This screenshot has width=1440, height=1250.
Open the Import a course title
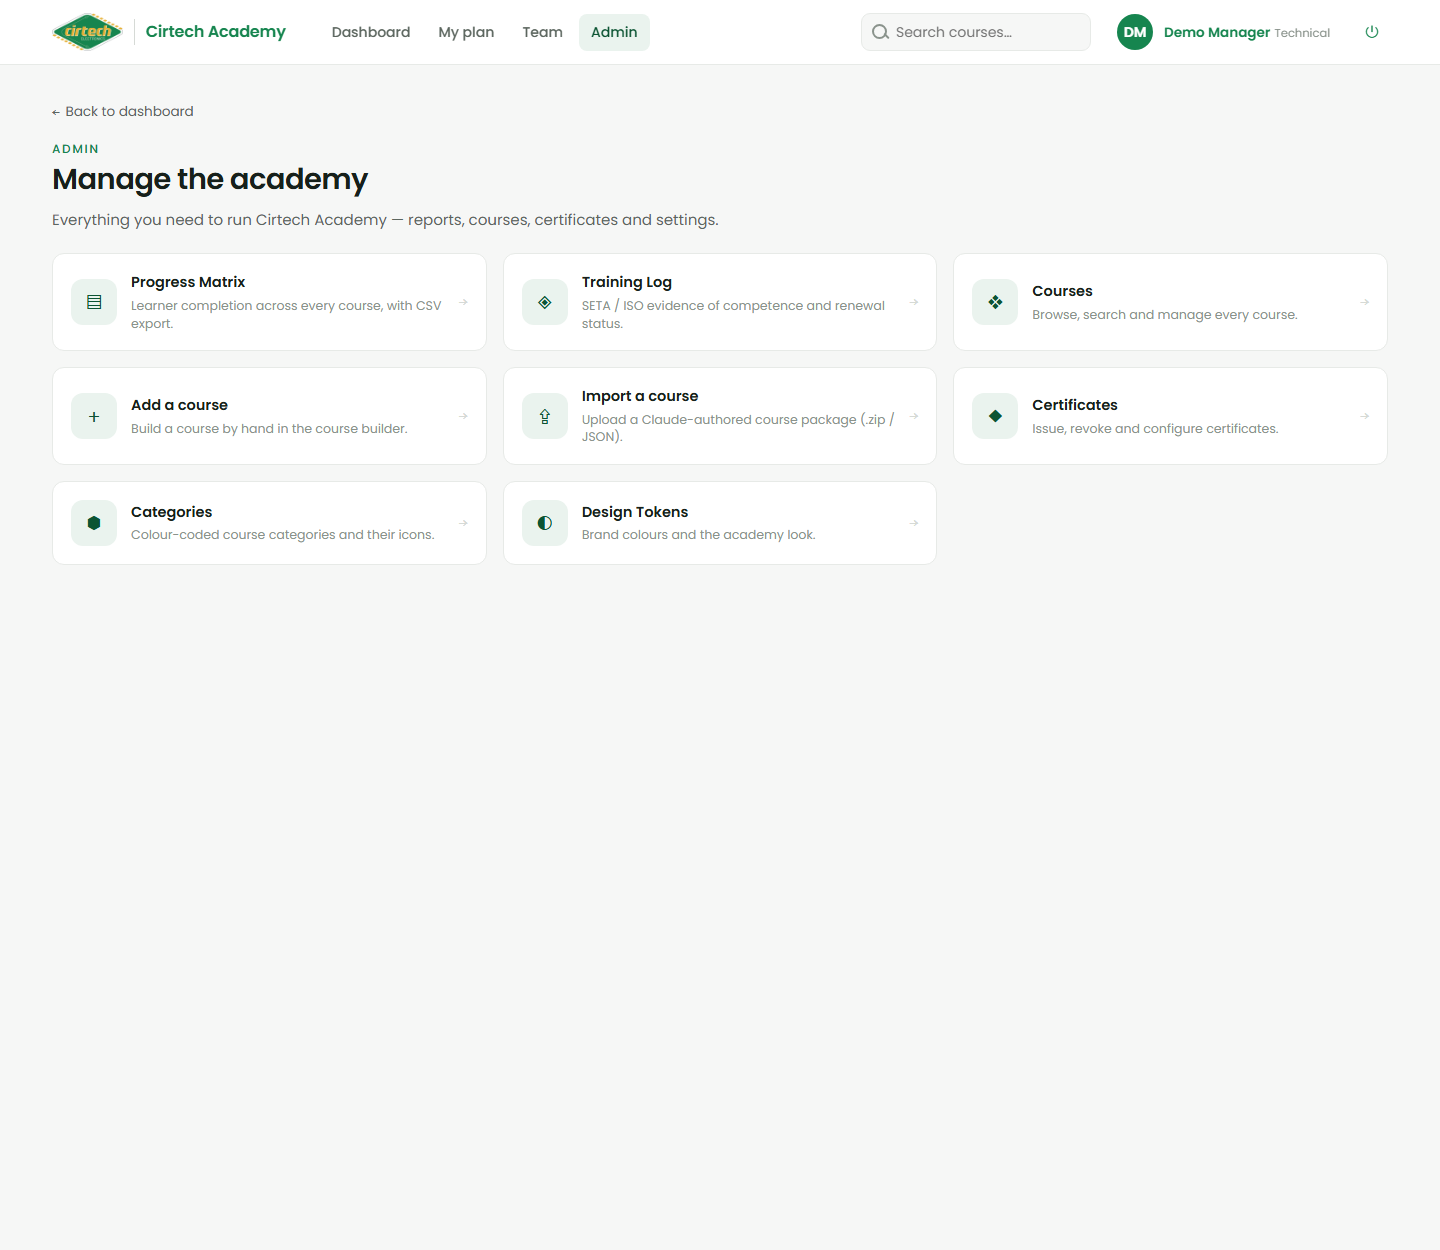640,396
